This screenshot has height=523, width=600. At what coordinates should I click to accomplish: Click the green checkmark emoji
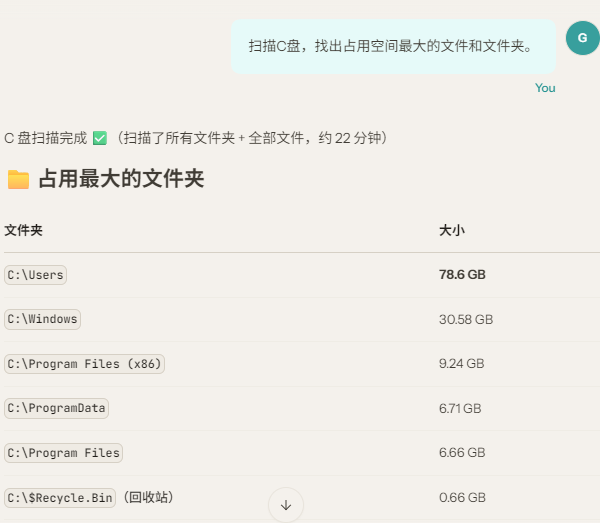click(100, 138)
